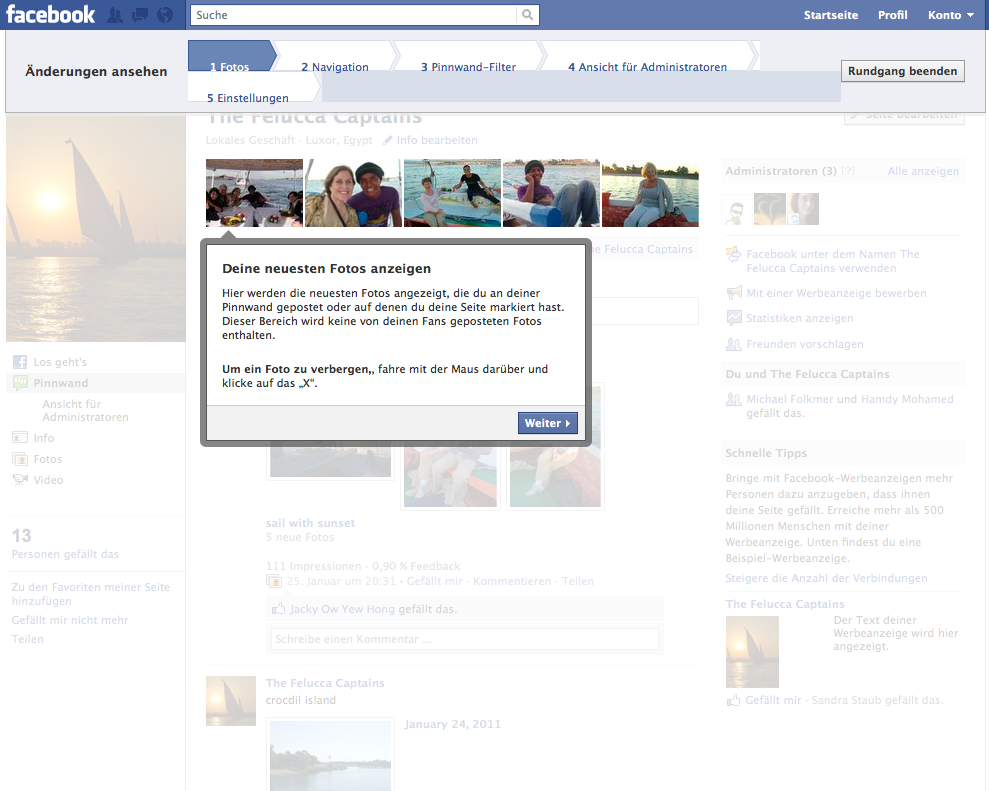
Task: Click Gefällt mir nicht mehr
Action: (x=70, y=620)
